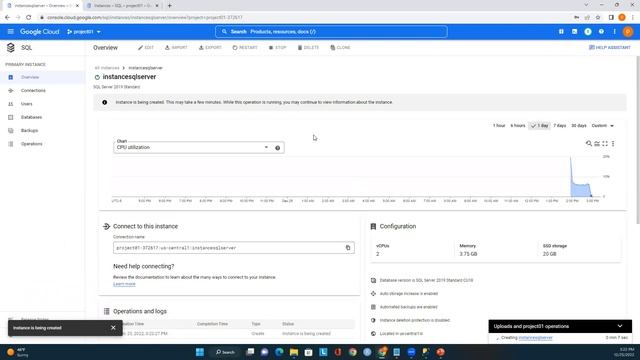Click the instancesqlserver link in operations panel
This screenshot has width=640, height=360.
coord(535,338)
